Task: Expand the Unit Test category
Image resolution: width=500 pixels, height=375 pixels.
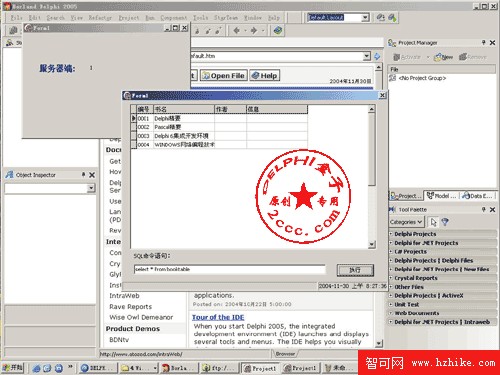Action: coord(391,304)
